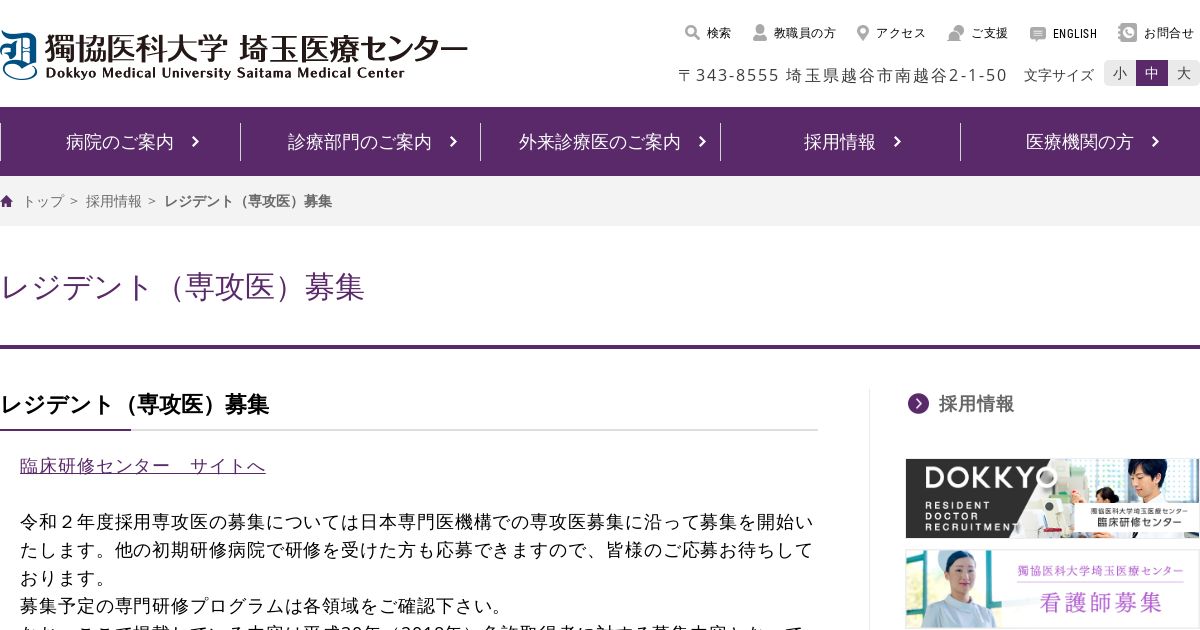Open the 検索 search link
Screen dimensions: 1200x630
pos(719,33)
